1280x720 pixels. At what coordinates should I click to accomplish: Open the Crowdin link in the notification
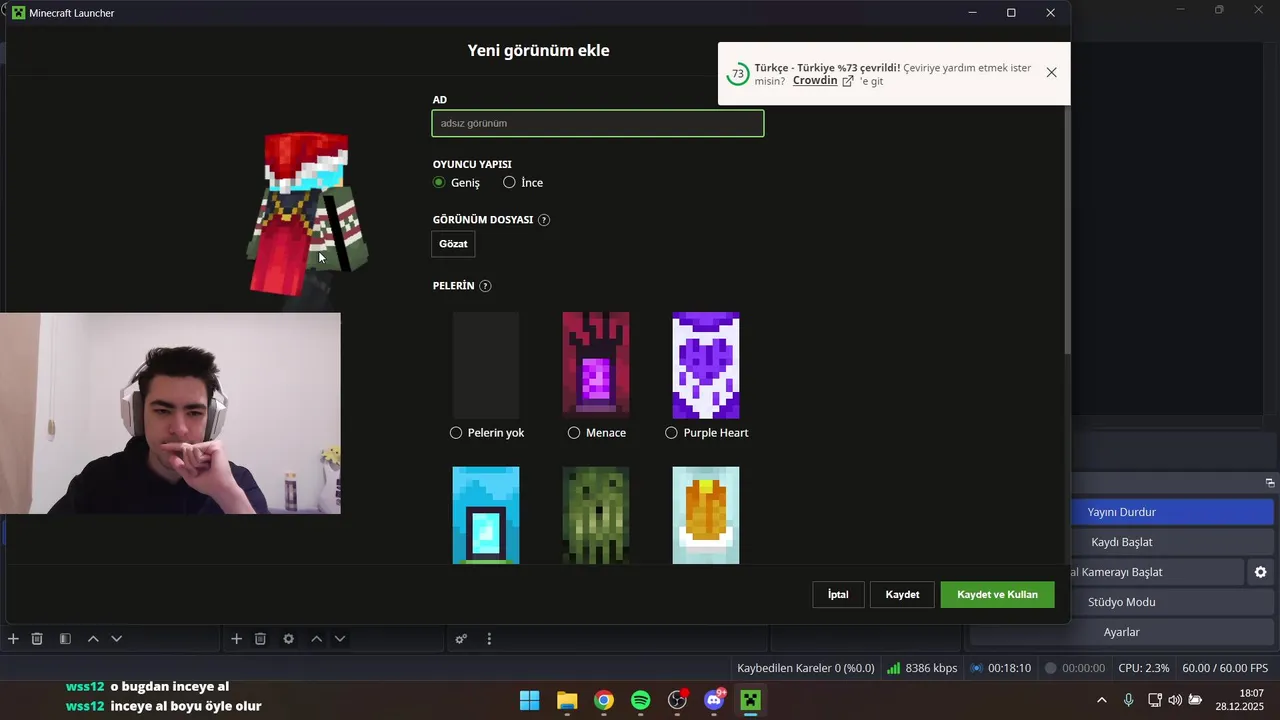coord(815,81)
